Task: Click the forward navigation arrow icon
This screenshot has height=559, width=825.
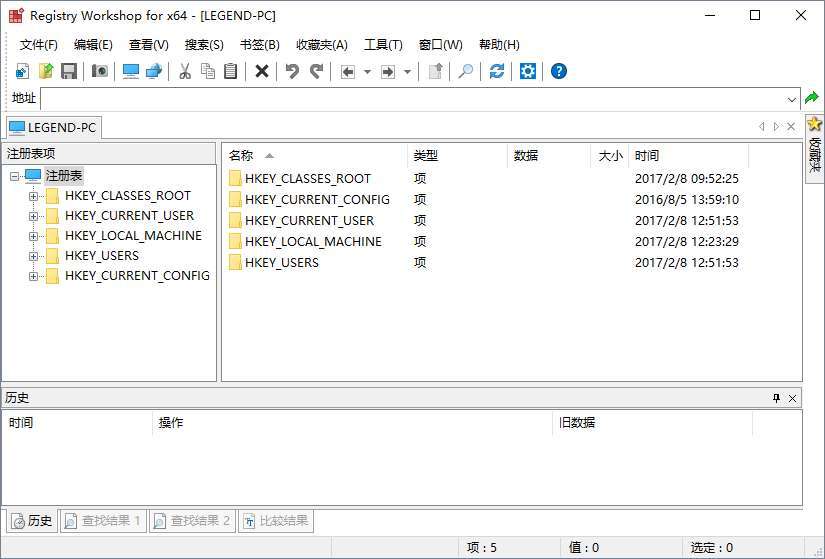Action: (x=388, y=72)
